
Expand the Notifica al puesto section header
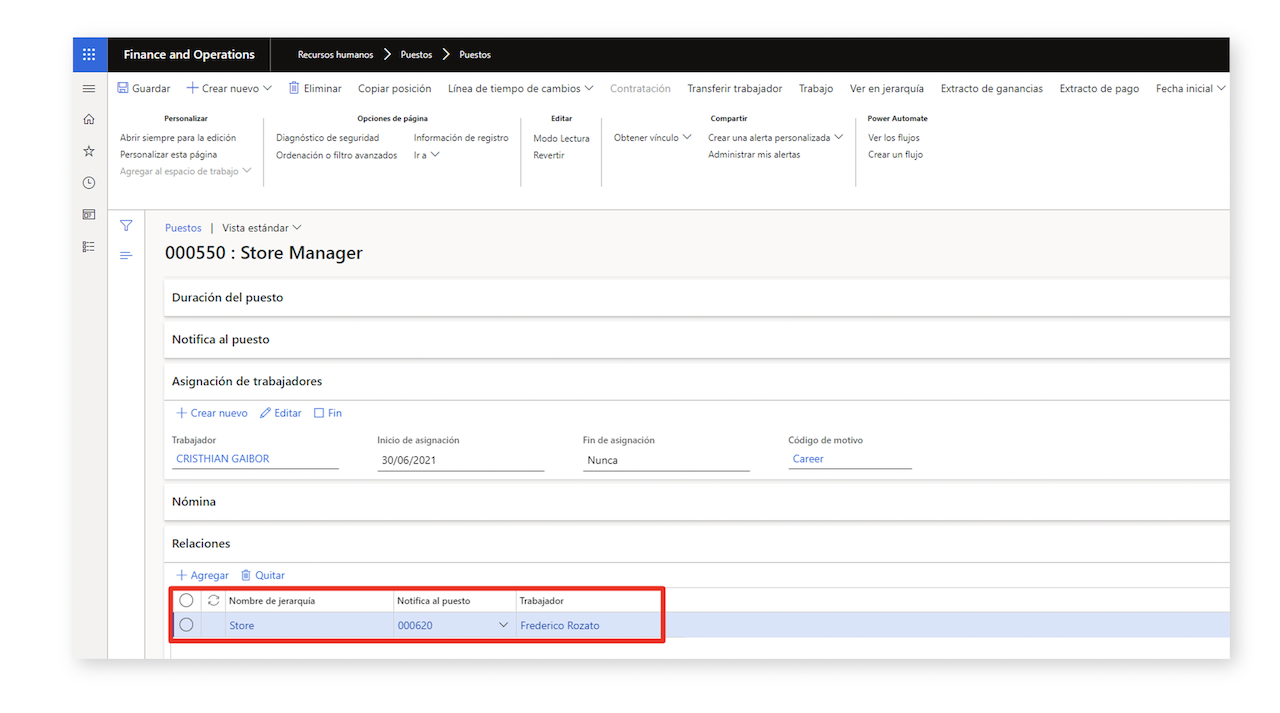[696, 340]
